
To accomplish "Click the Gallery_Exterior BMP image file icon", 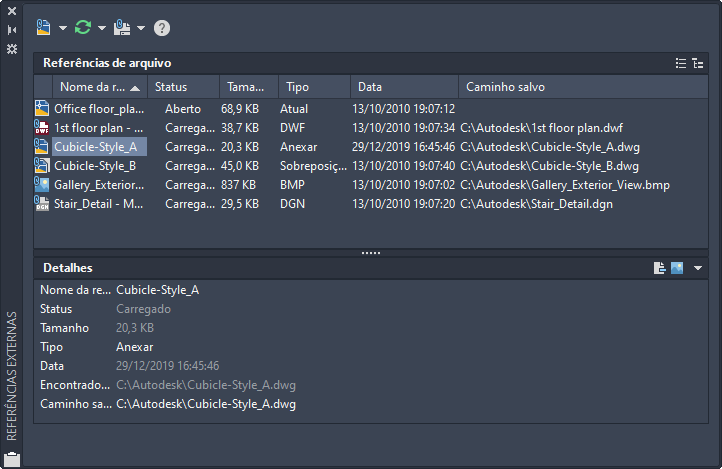I will point(42,185).
